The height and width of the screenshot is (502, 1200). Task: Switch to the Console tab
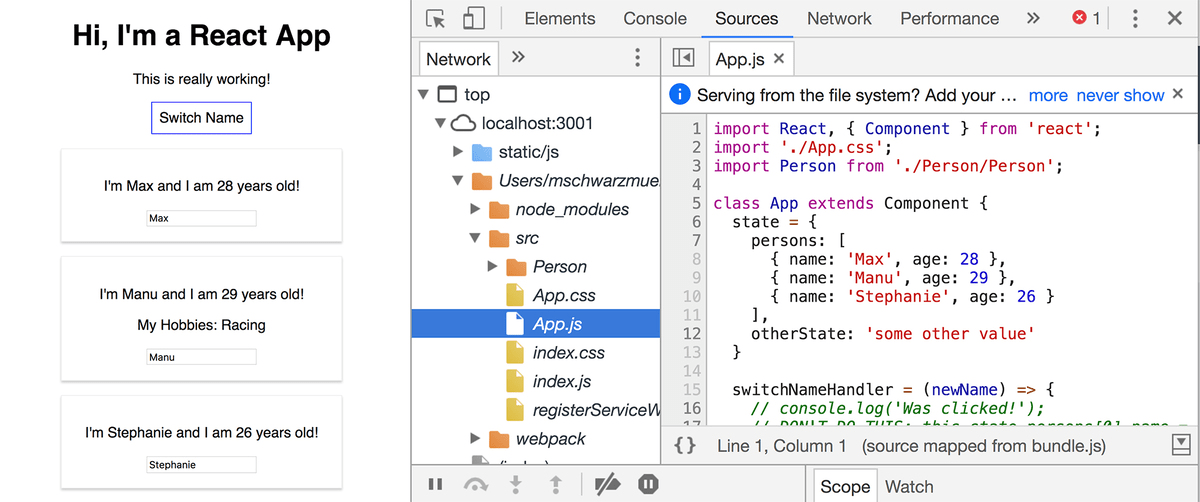click(655, 19)
